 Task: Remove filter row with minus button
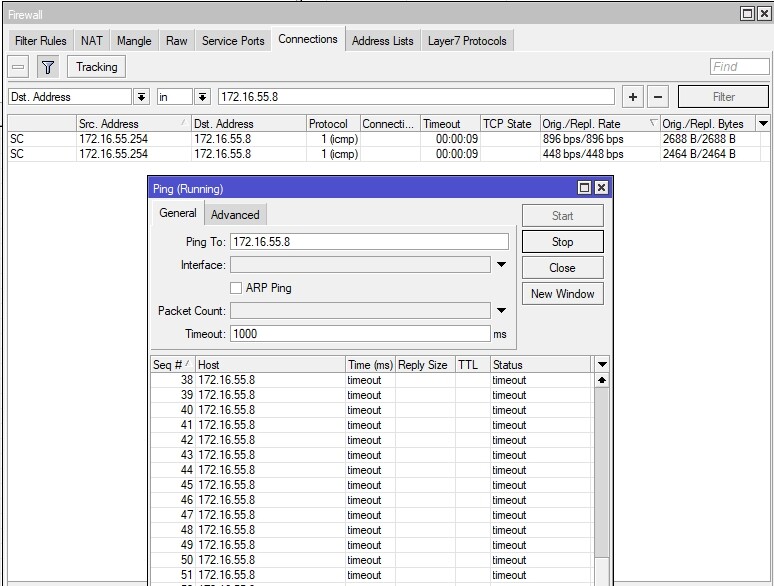click(x=657, y=97)
